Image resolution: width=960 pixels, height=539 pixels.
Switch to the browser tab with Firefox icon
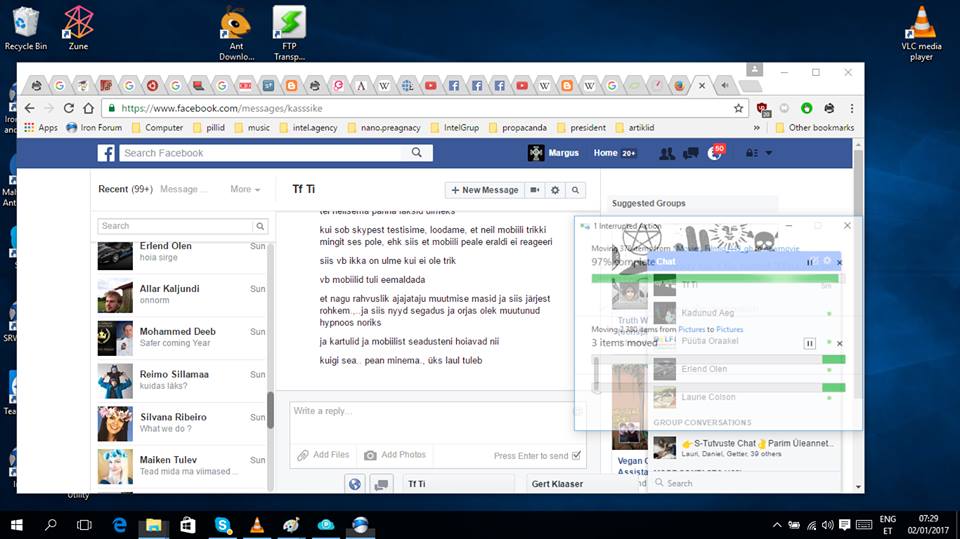coord(678,86)
